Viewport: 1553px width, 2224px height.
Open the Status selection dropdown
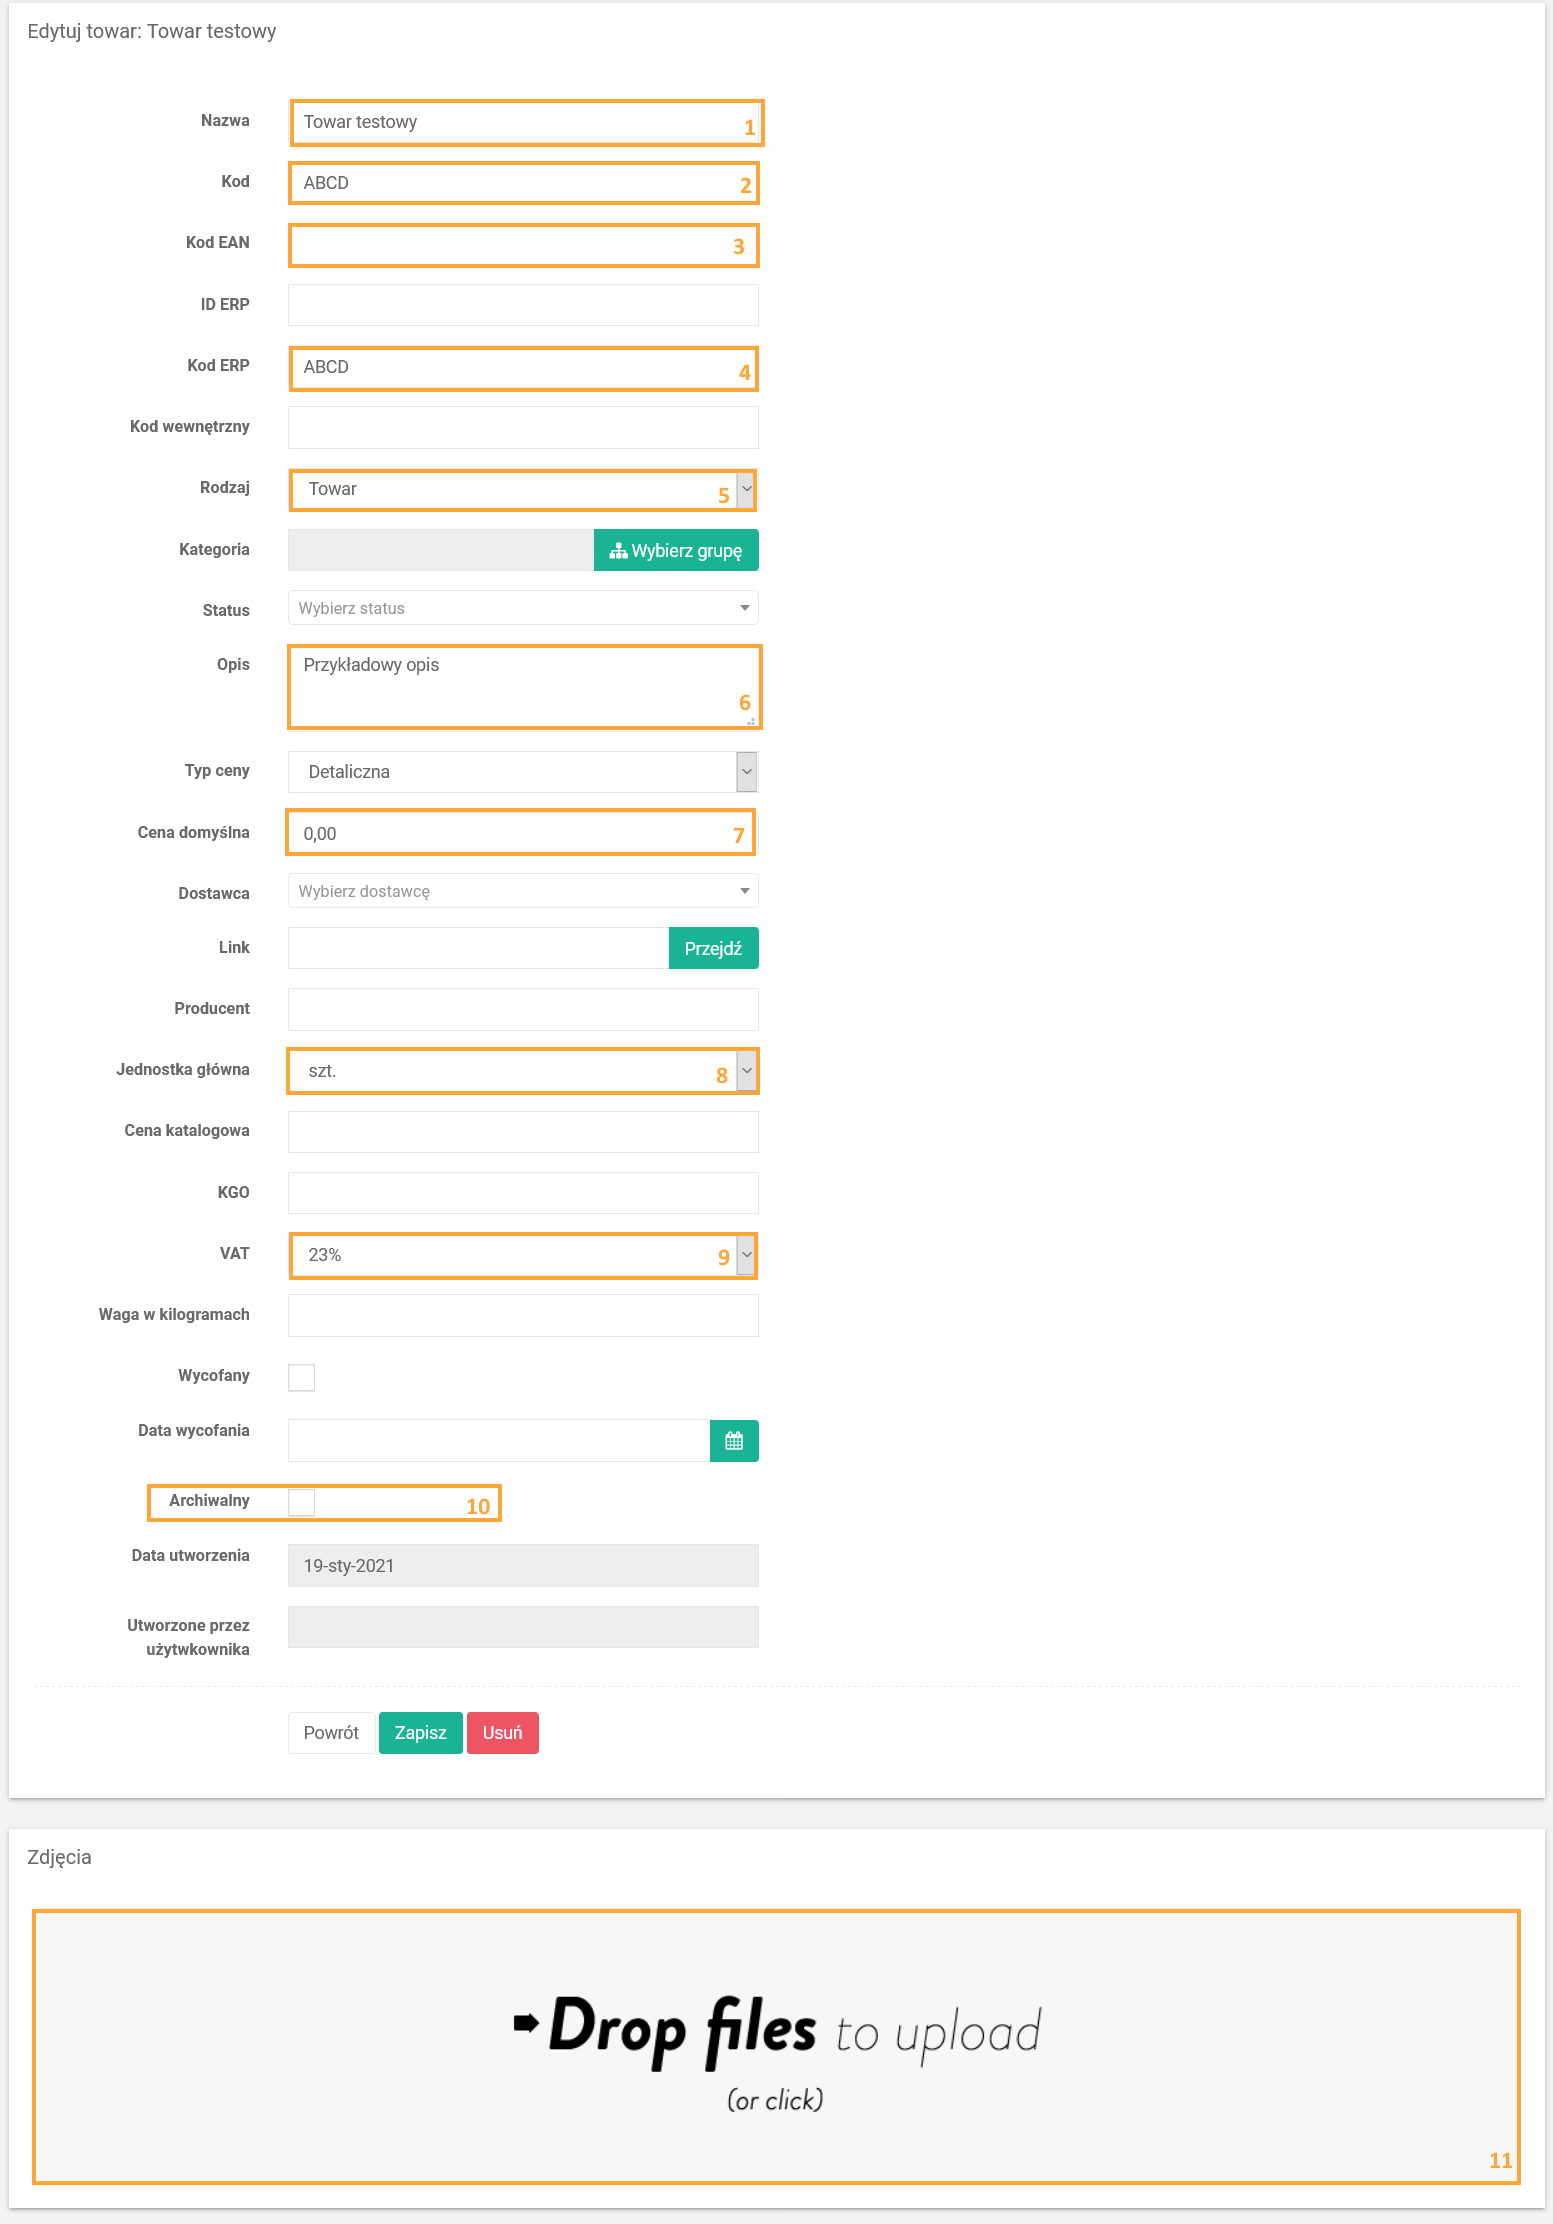522,608
